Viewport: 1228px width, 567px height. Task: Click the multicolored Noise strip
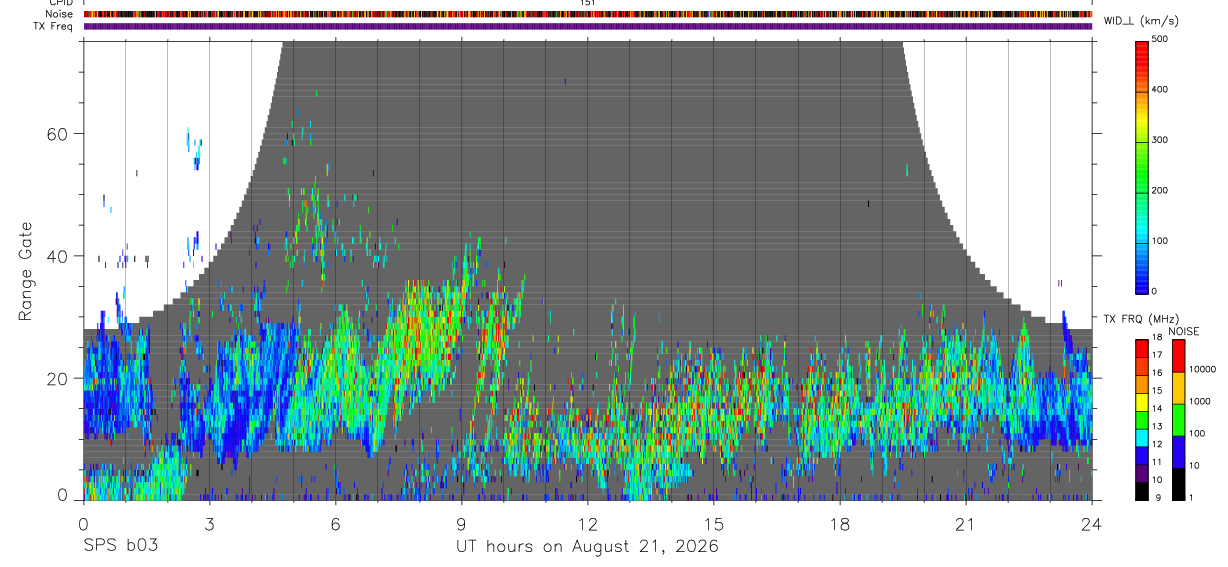pyautogui.click(x=587, y=14)
